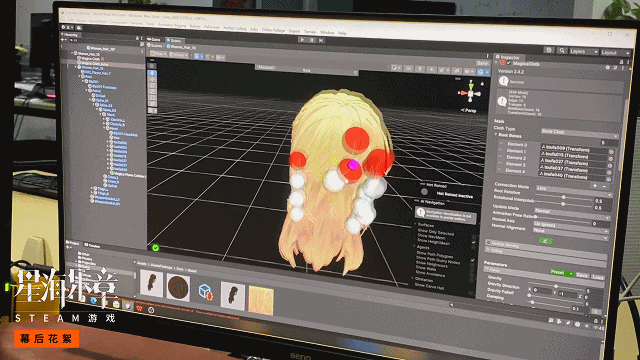This screenshot has height=360, width=640.
Task: Click object picker for toufa009 element
Action: [x=611, y=152]
